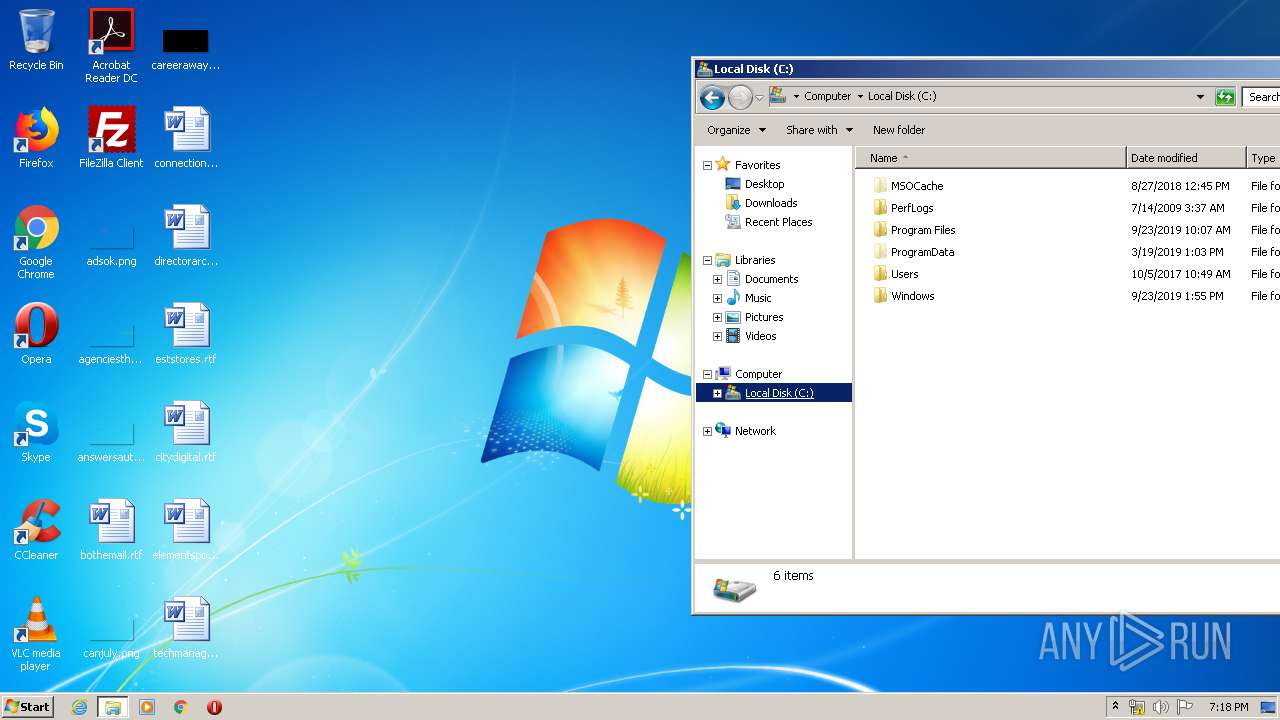
Task: Open the Share with menu
Action: click(819, 130)
